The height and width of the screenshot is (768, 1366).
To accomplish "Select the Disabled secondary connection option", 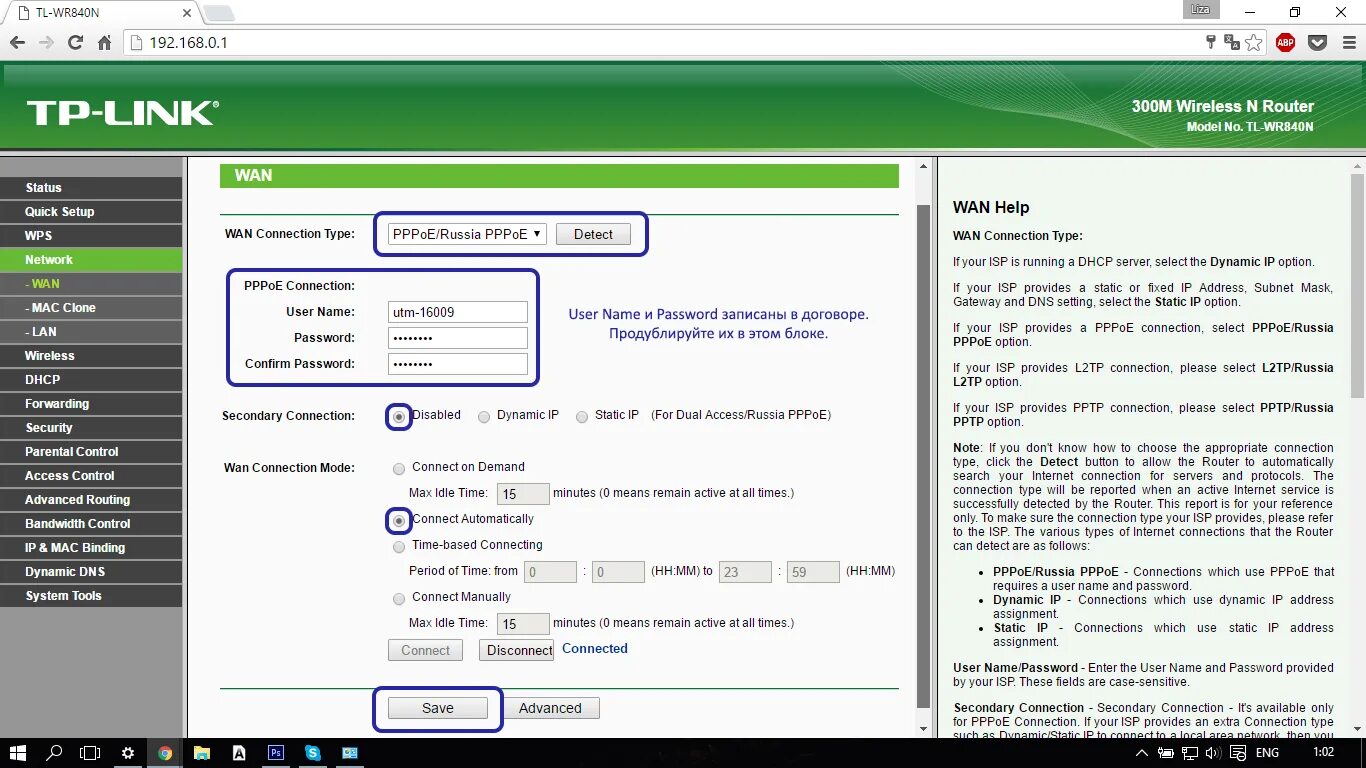I will coord(399,416).
